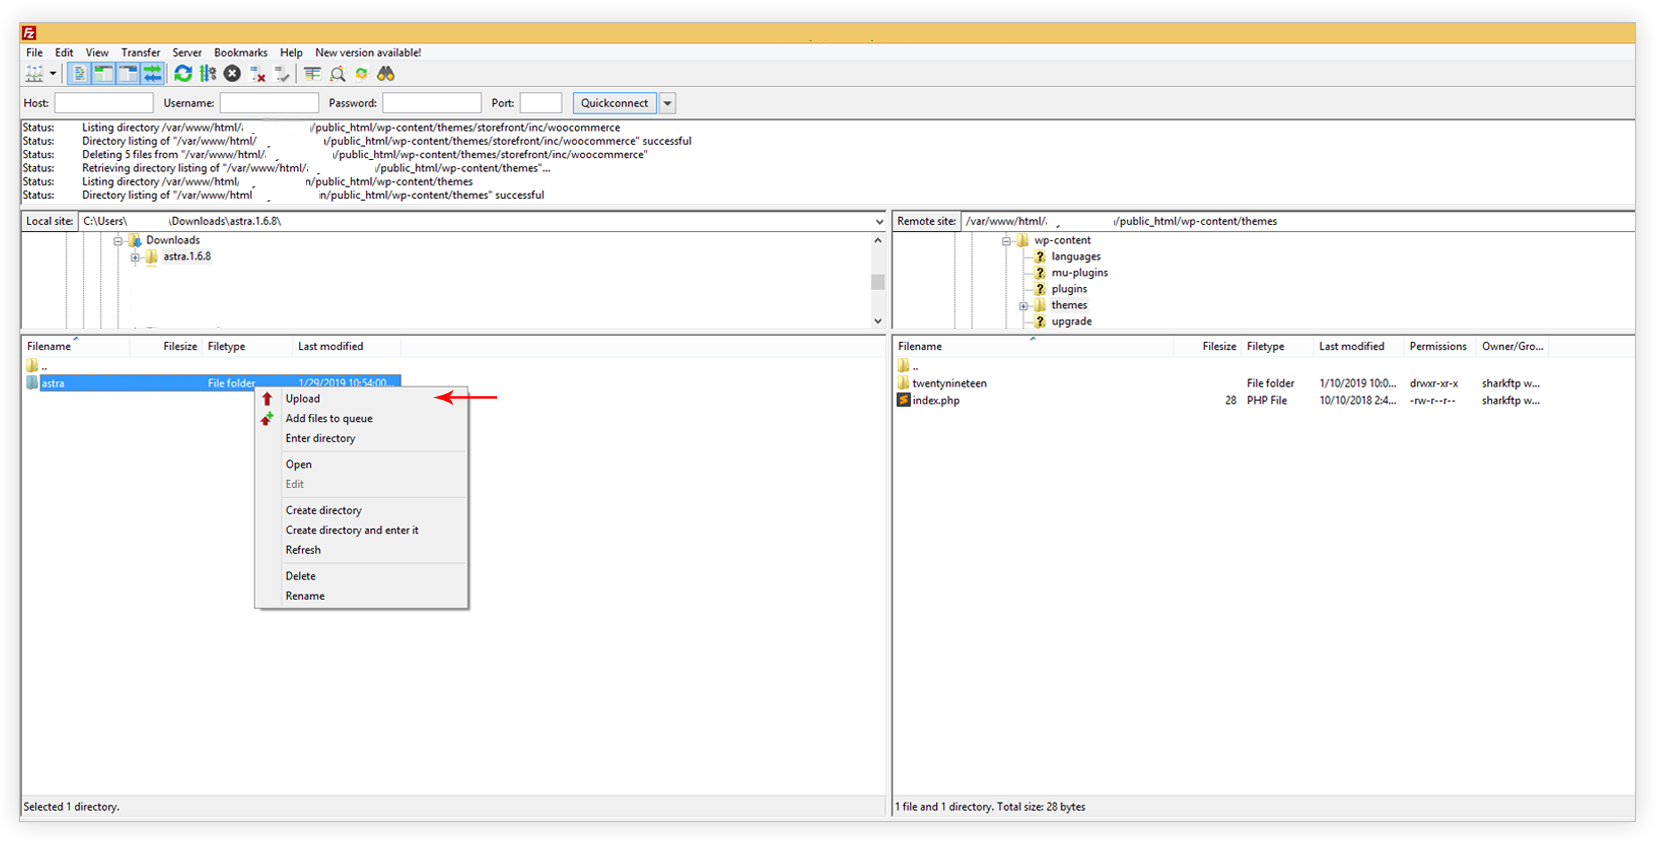Expand the remote themes folder node
Image resolution: width=1655 pixels, height=841 pixels.
coord(1023,306)
